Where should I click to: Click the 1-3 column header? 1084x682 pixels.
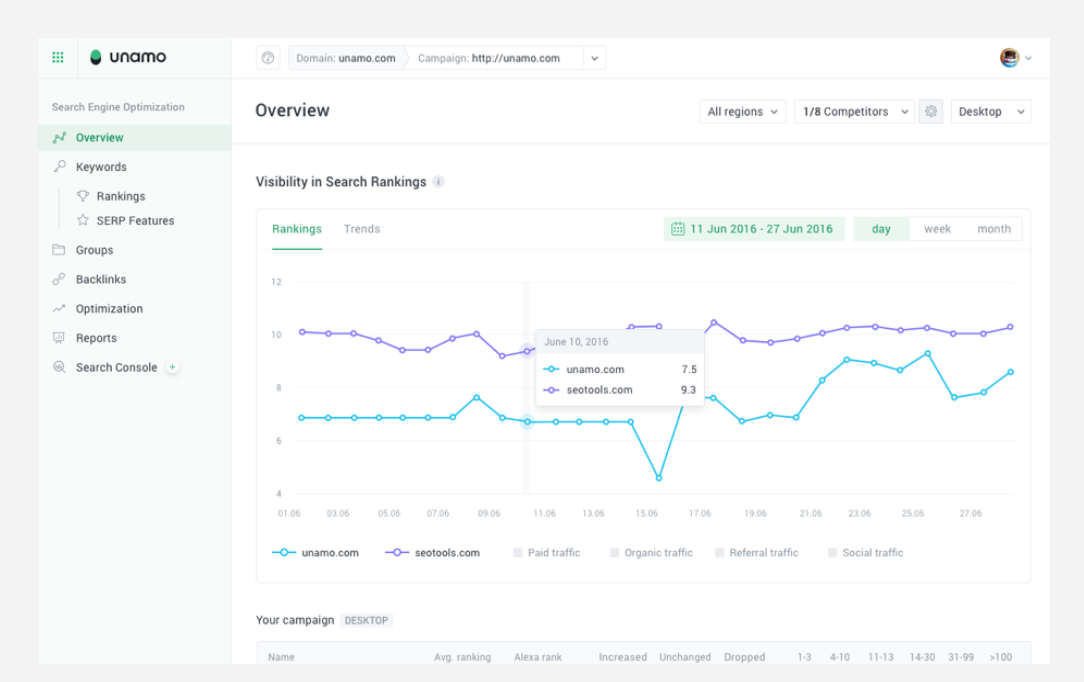804,657
